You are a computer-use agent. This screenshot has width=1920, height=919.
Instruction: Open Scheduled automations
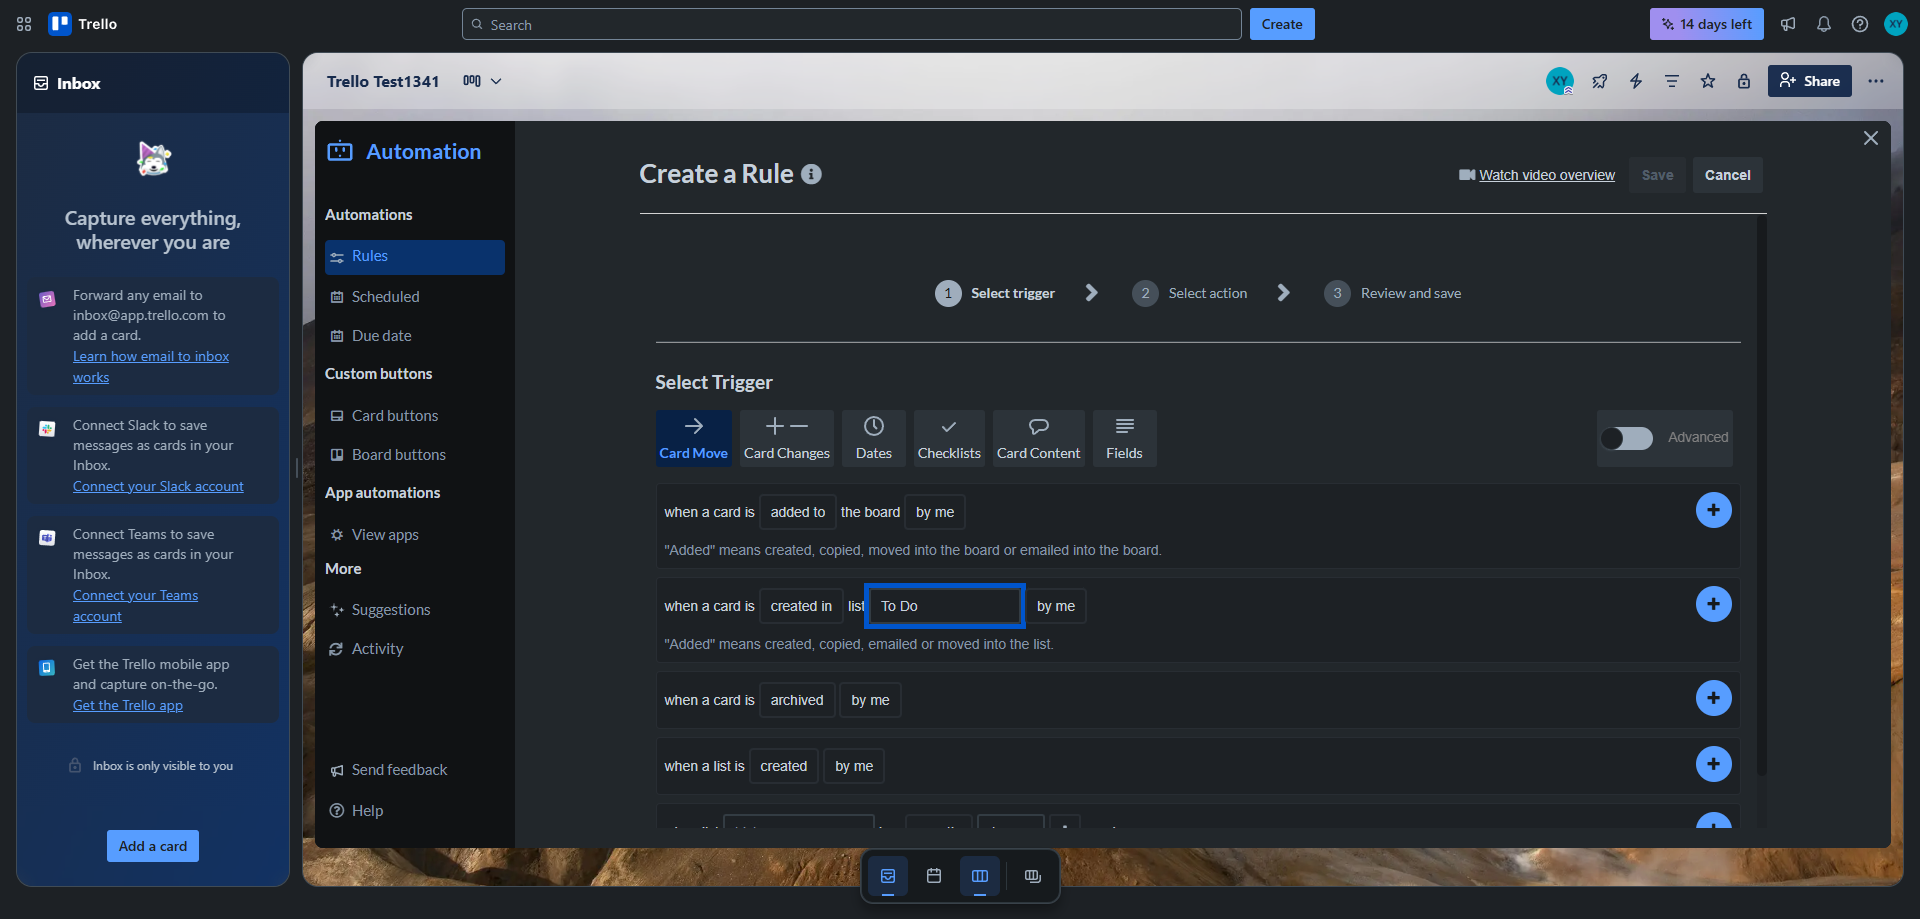[415, 297]
